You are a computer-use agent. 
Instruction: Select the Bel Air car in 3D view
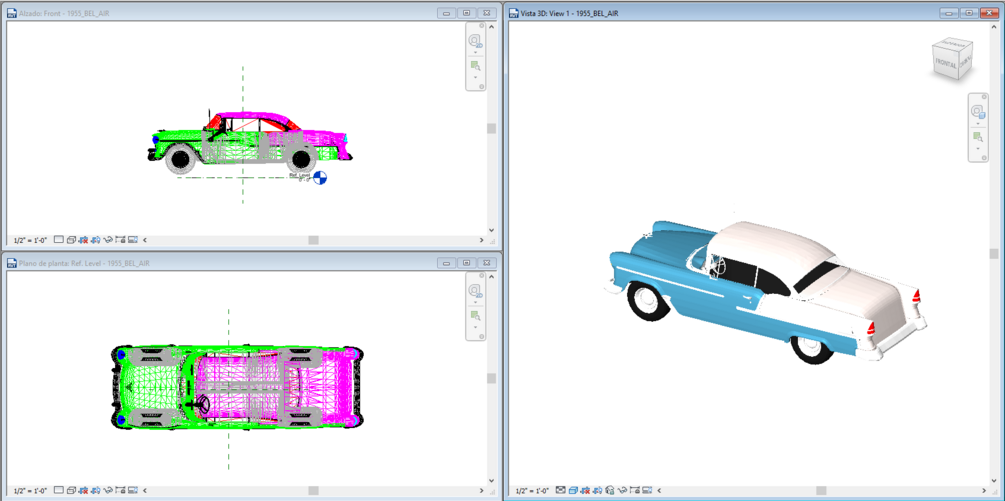pyautogui.click(x=767, y=292)
